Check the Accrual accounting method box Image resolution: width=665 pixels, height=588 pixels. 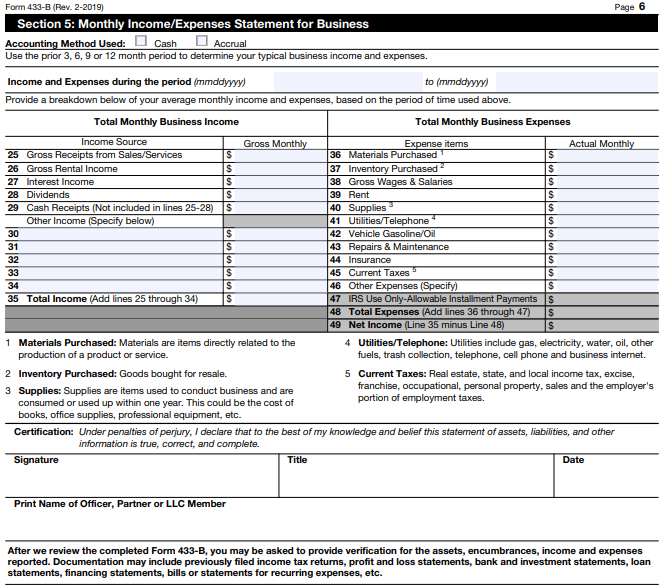[x=202, y=42]
